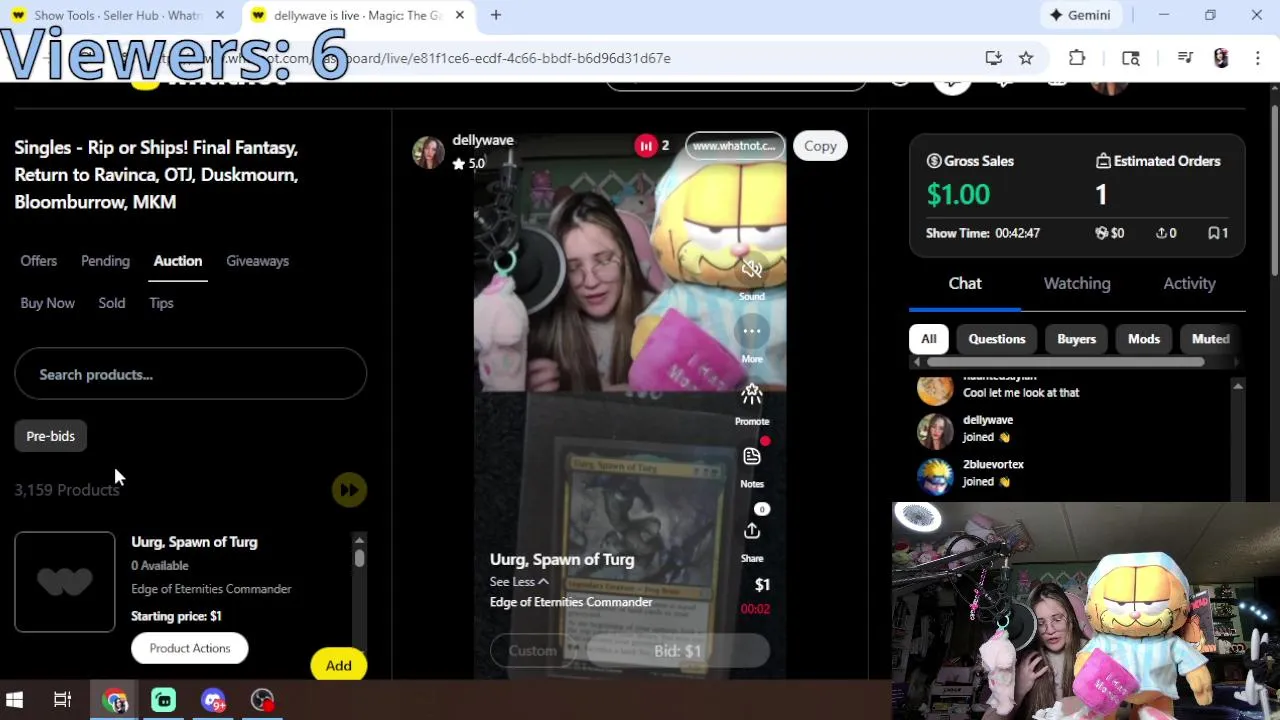Unmute the stream with the Sound icon
Screen dimensions: 1280x720
coord(752,268)
